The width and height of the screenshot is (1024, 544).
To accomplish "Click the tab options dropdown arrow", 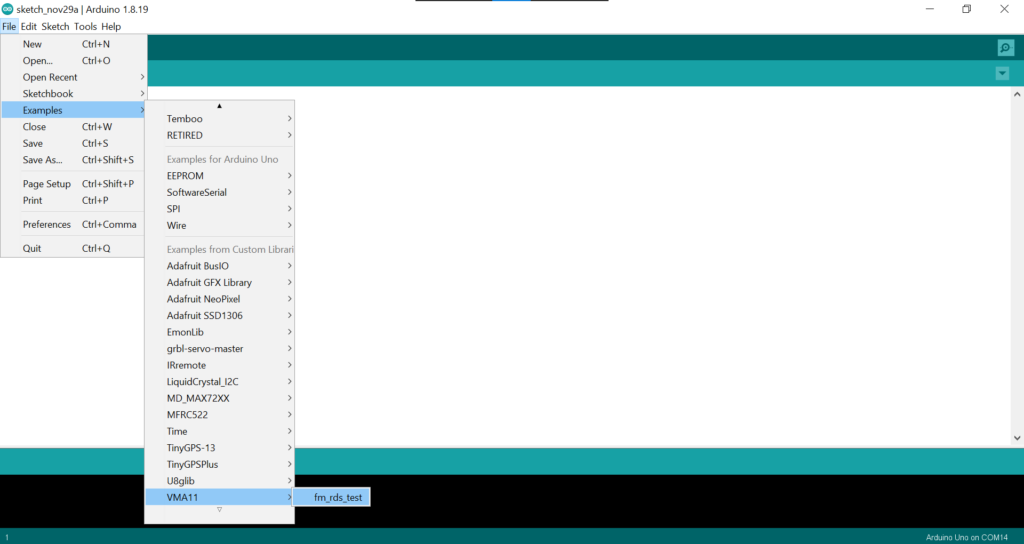I will [1002, 74].
